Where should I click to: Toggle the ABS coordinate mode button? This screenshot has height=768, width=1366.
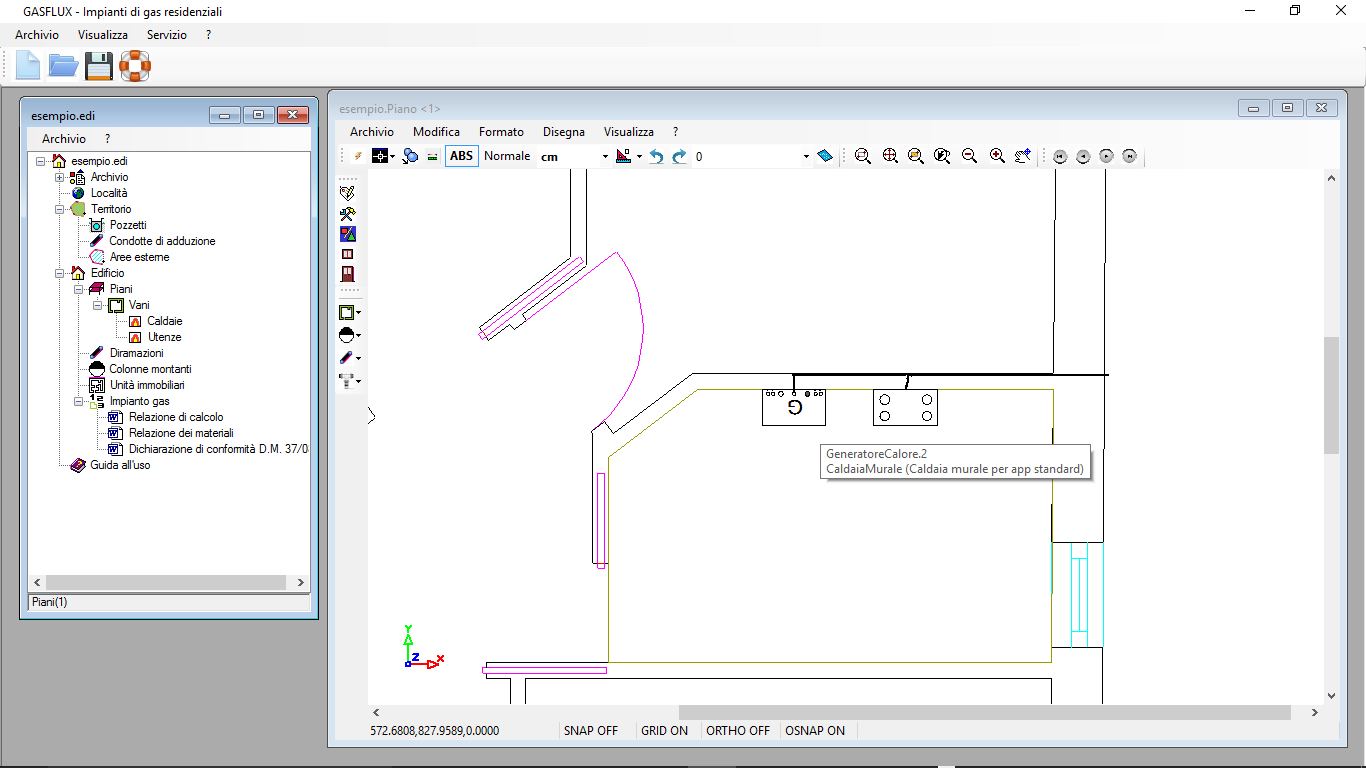tap(461, 156)
